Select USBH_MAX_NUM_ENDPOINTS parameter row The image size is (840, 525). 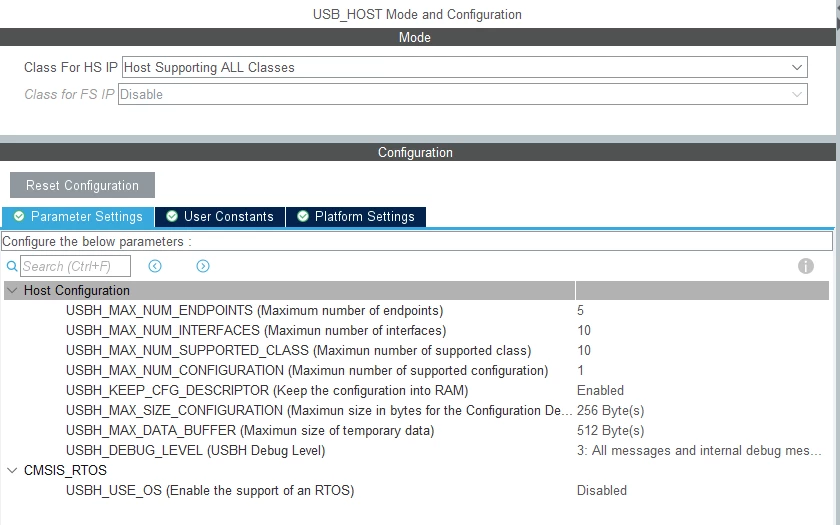[416, 311]
